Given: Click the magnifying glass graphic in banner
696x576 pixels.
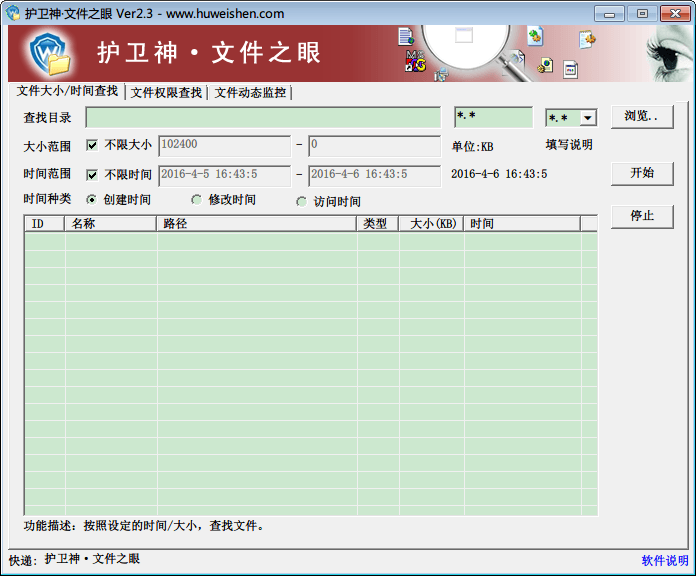Looking at the screenshot, I should tap(473, 53).
